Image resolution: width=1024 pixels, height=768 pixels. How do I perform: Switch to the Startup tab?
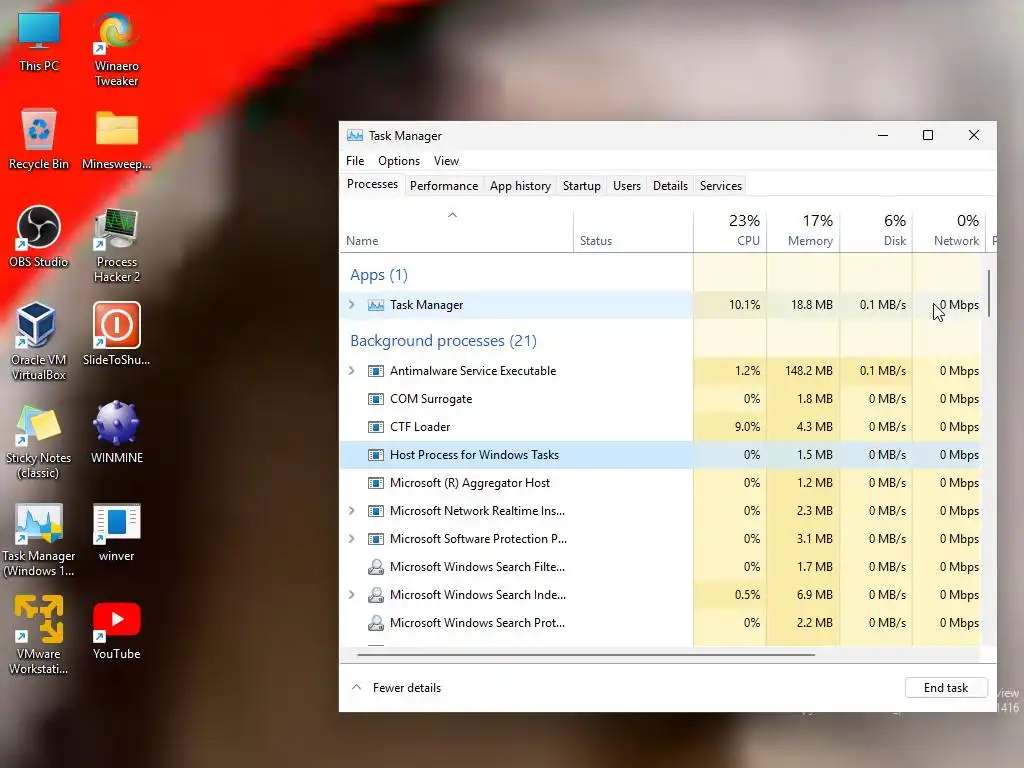582,186
